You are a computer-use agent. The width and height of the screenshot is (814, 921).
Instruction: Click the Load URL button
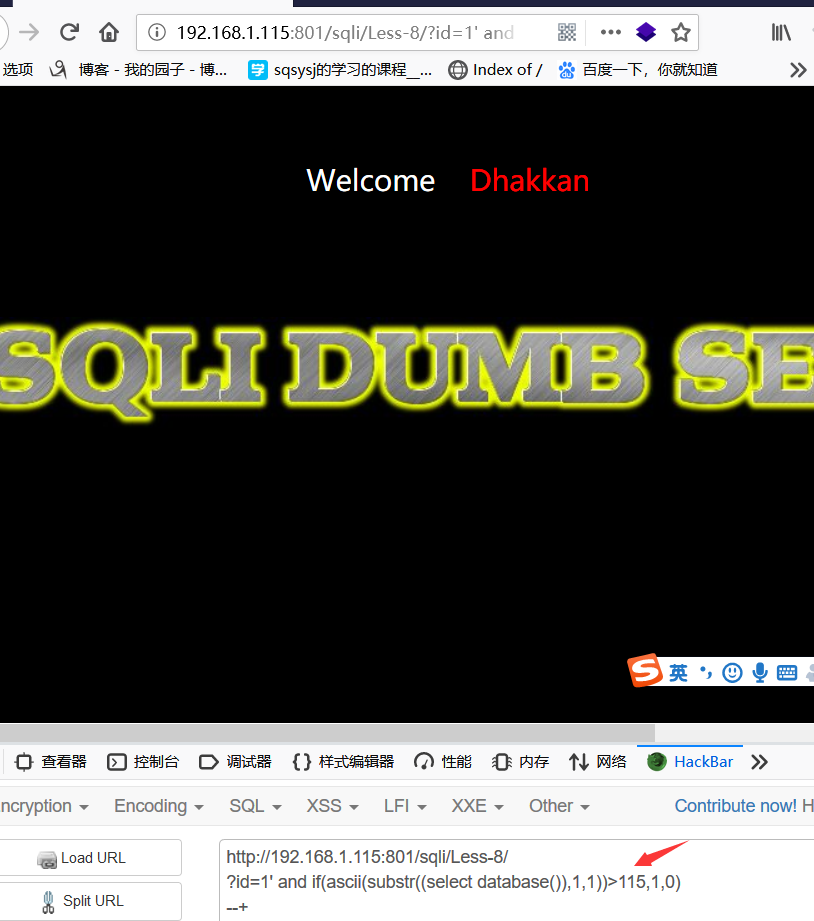(90, 858)
